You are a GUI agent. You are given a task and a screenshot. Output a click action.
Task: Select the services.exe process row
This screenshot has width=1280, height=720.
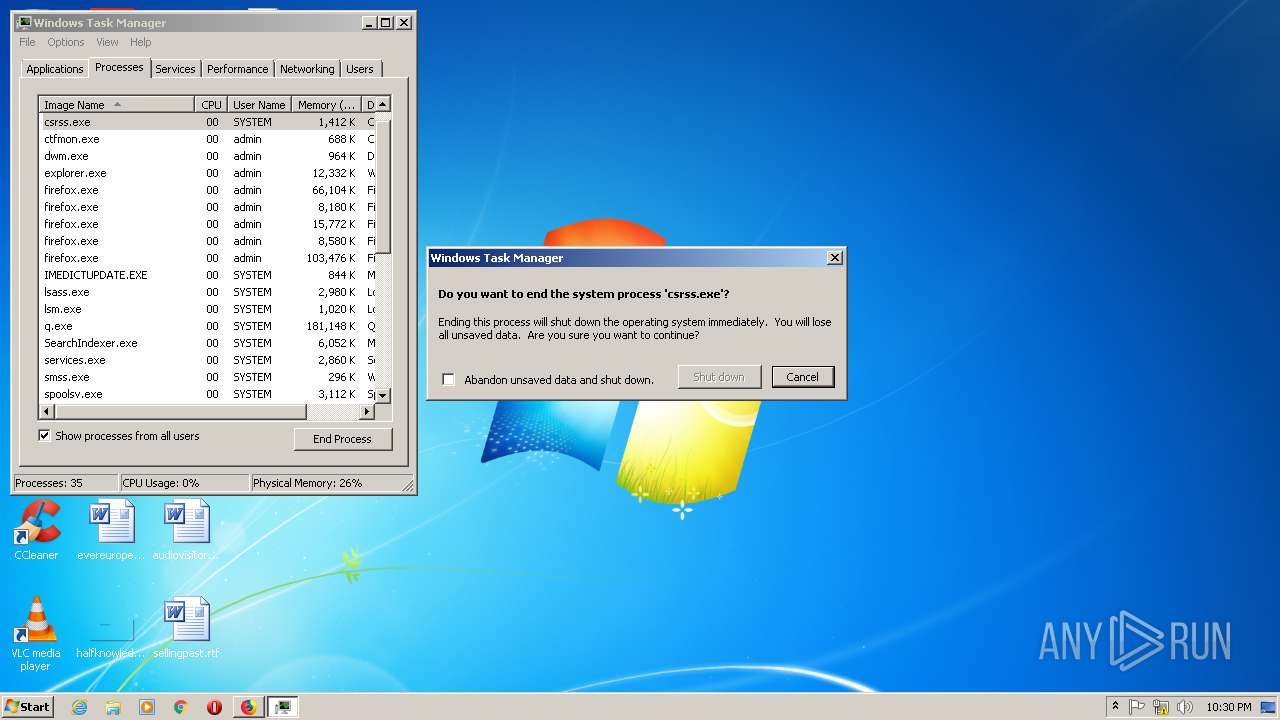click(207, 360)
